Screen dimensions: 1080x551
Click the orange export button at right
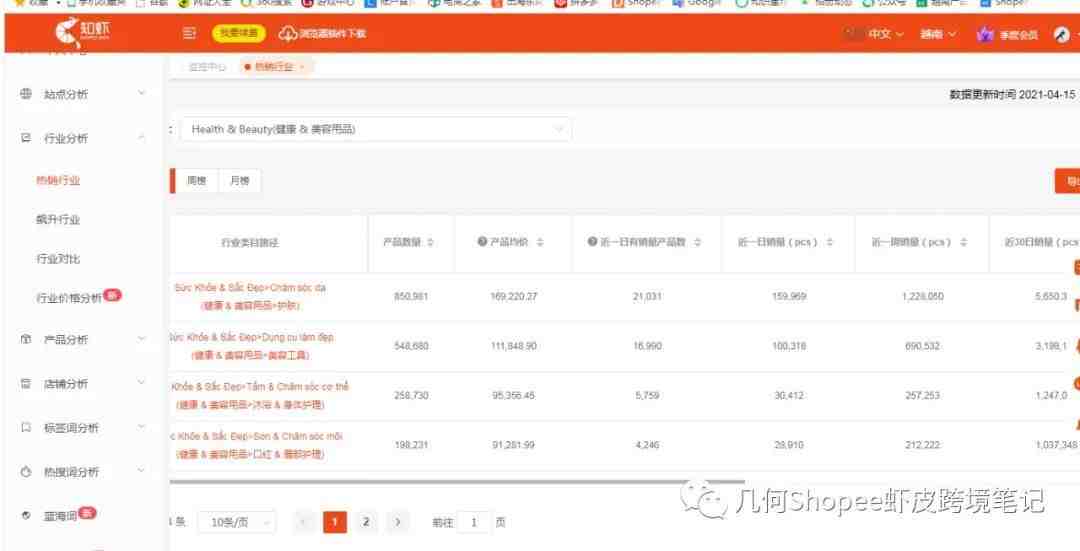pos(1067,181)
